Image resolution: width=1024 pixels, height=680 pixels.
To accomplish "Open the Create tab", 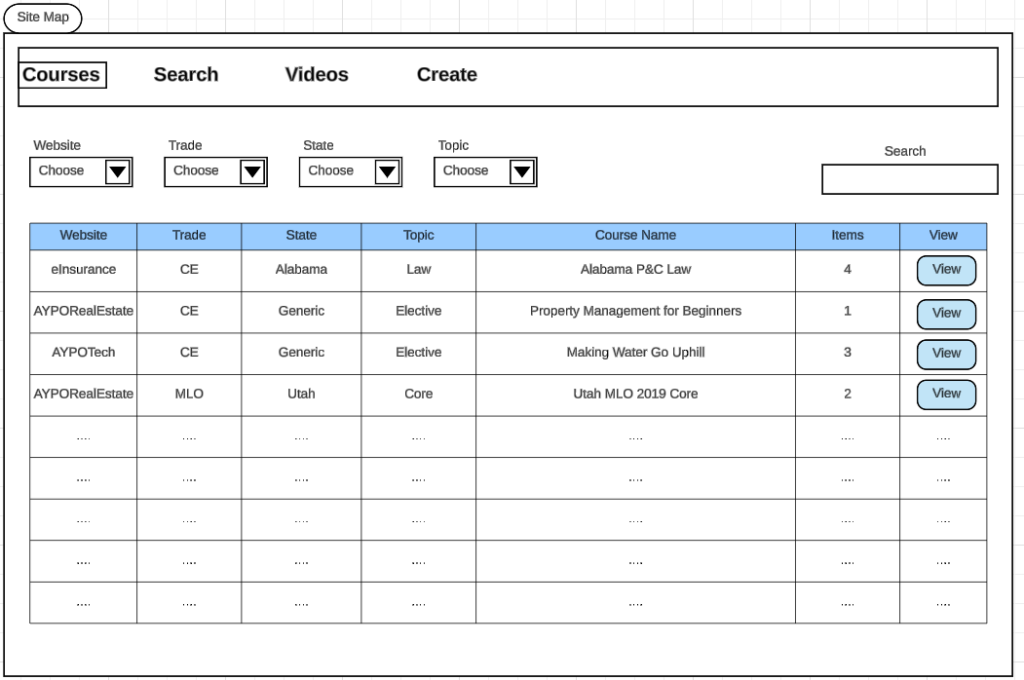I will (x=446, y=75).
